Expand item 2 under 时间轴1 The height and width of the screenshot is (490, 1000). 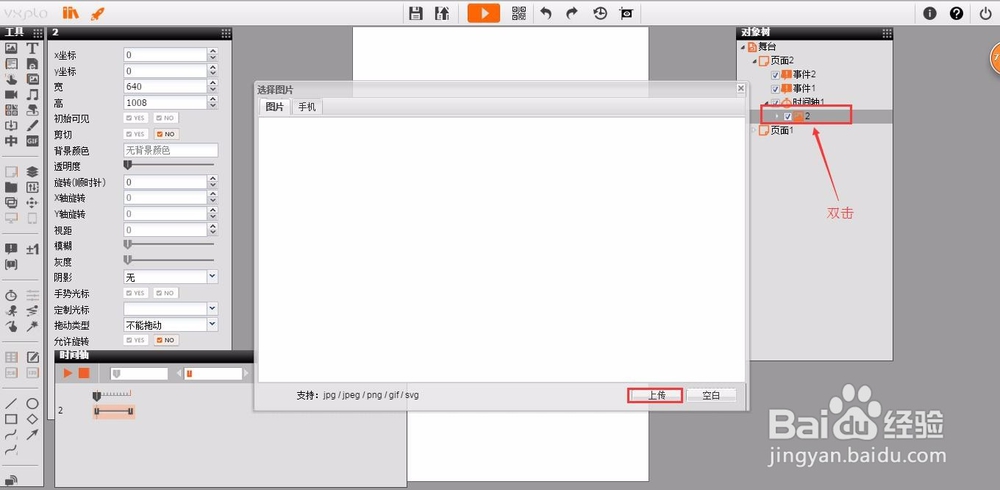[776, 116]
